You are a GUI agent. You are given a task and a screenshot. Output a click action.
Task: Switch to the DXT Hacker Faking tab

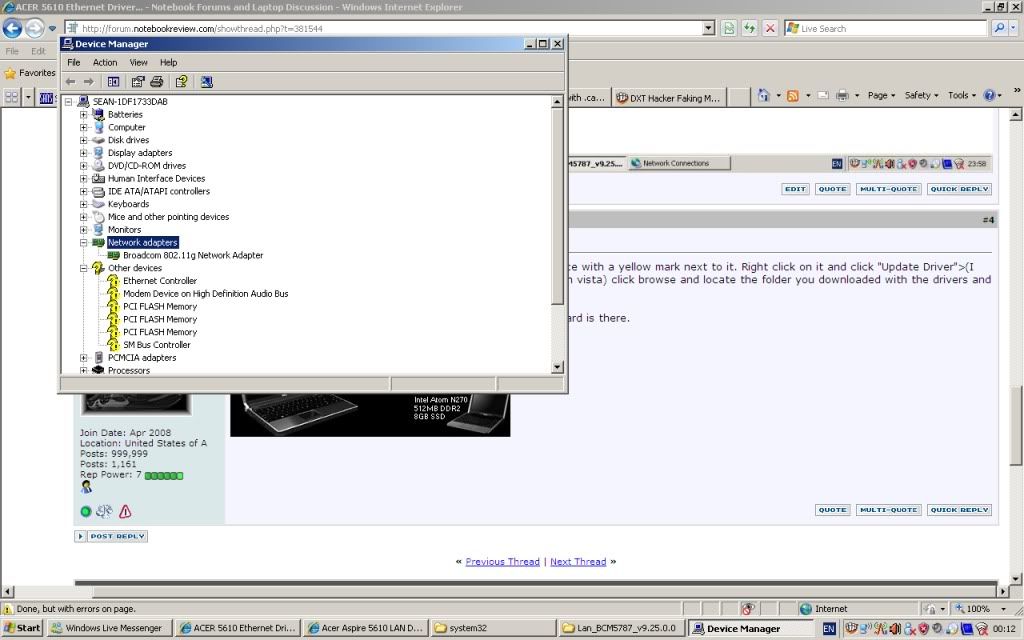(x=671, y=98)
